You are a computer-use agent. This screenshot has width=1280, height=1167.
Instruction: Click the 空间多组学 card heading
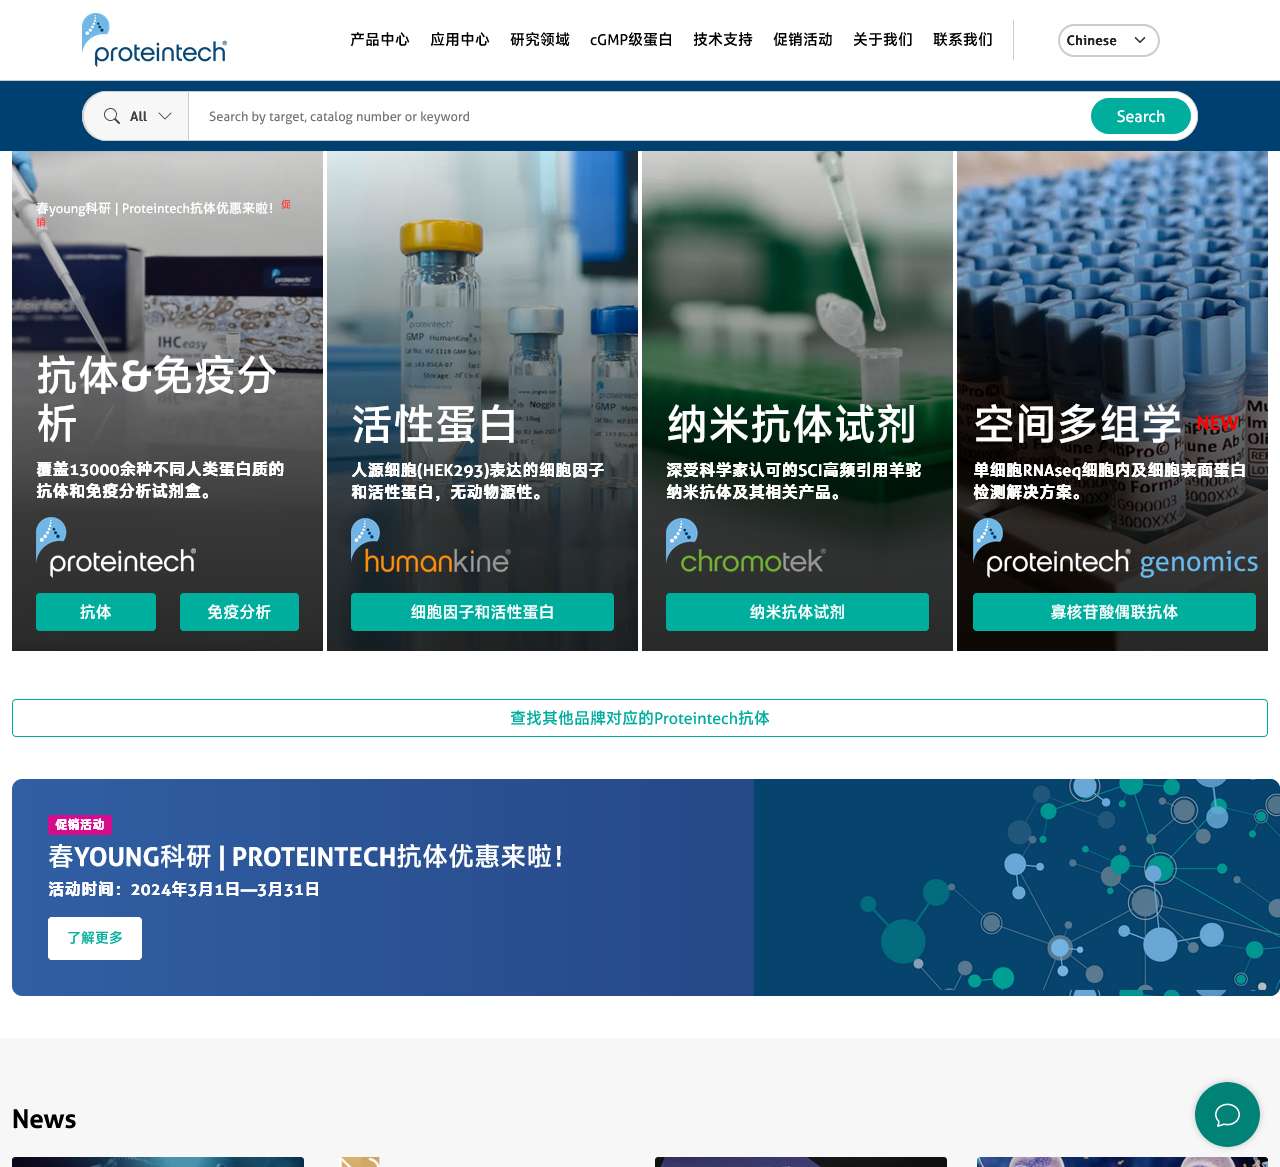(1078, 424)
